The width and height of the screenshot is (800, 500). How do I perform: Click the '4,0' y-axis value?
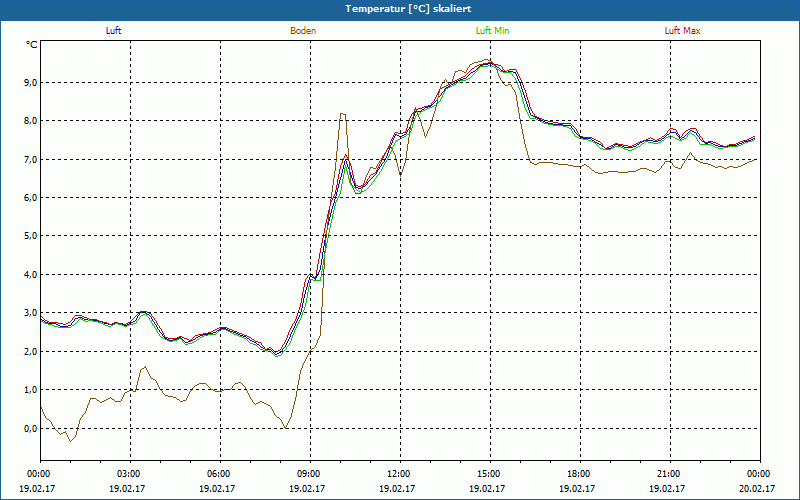(x=31, y=274)
